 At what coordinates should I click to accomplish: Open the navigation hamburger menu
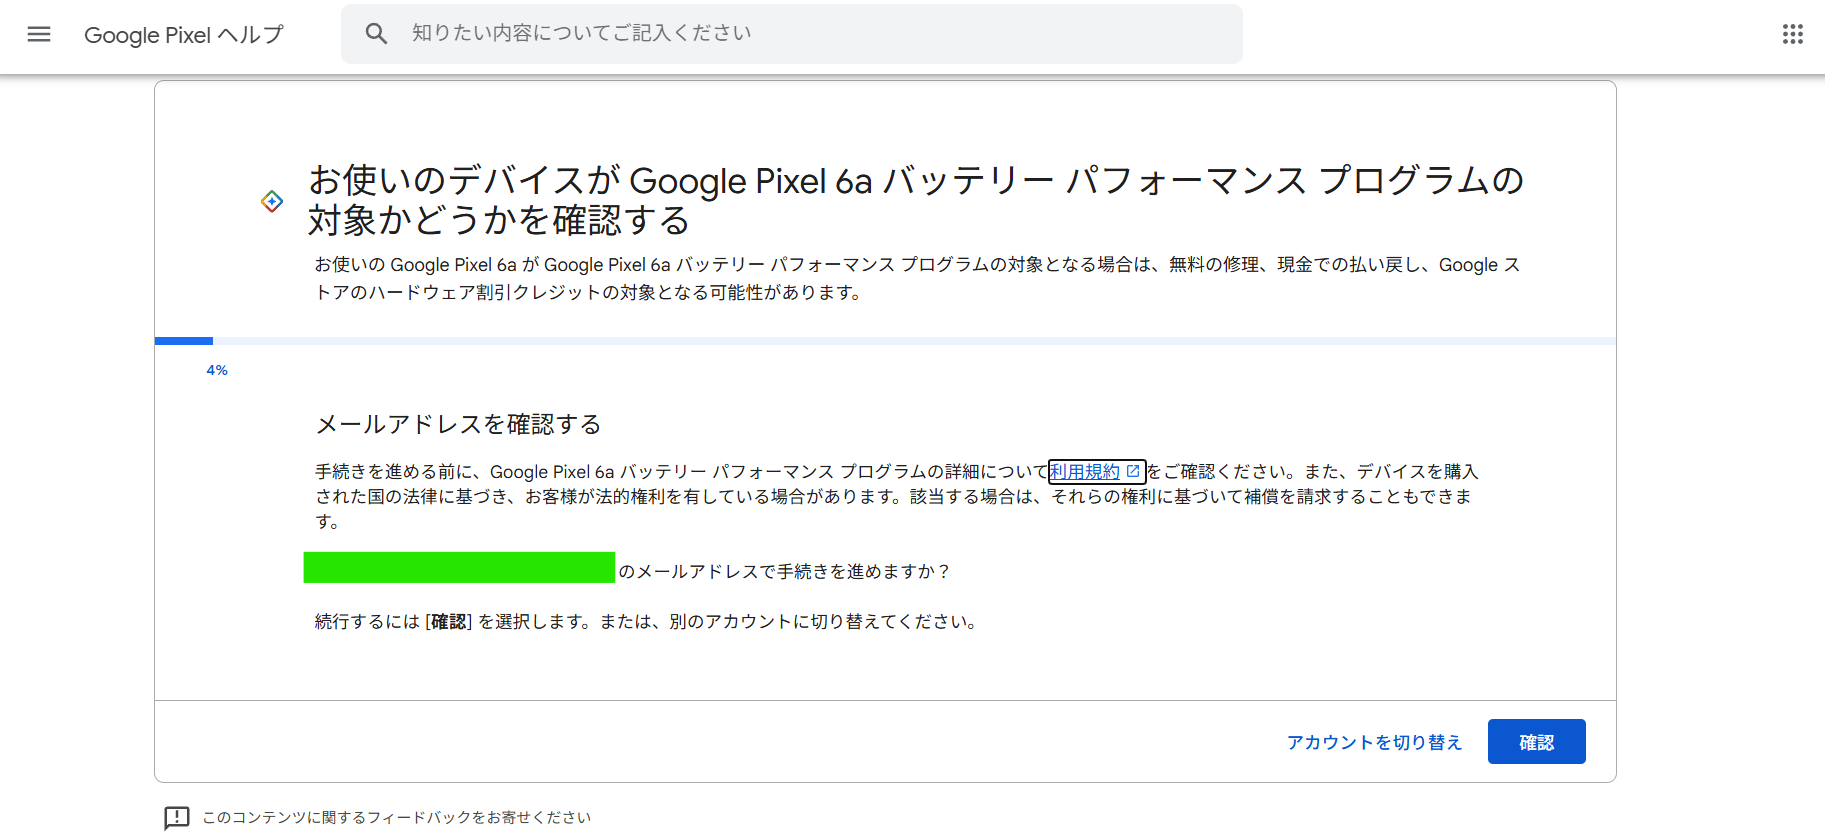click(38, 33)
